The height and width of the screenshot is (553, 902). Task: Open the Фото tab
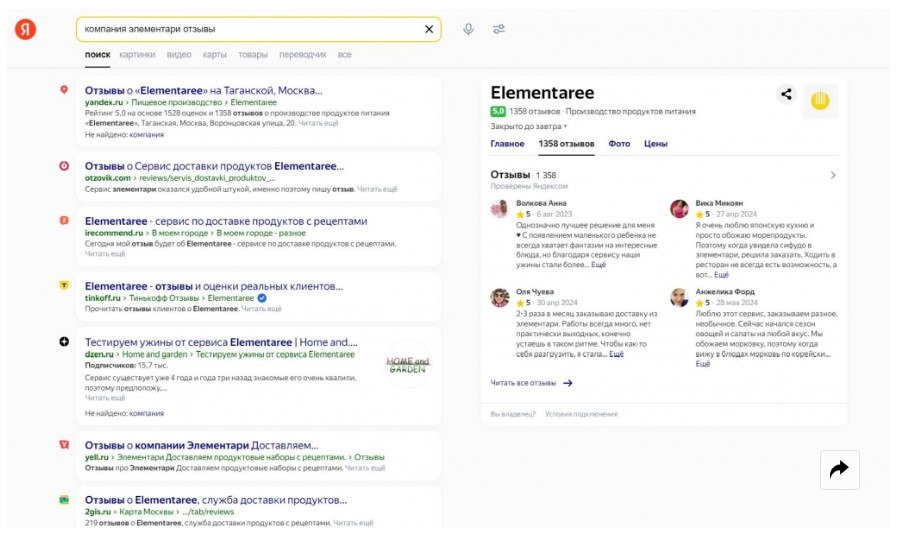point(619,144)
